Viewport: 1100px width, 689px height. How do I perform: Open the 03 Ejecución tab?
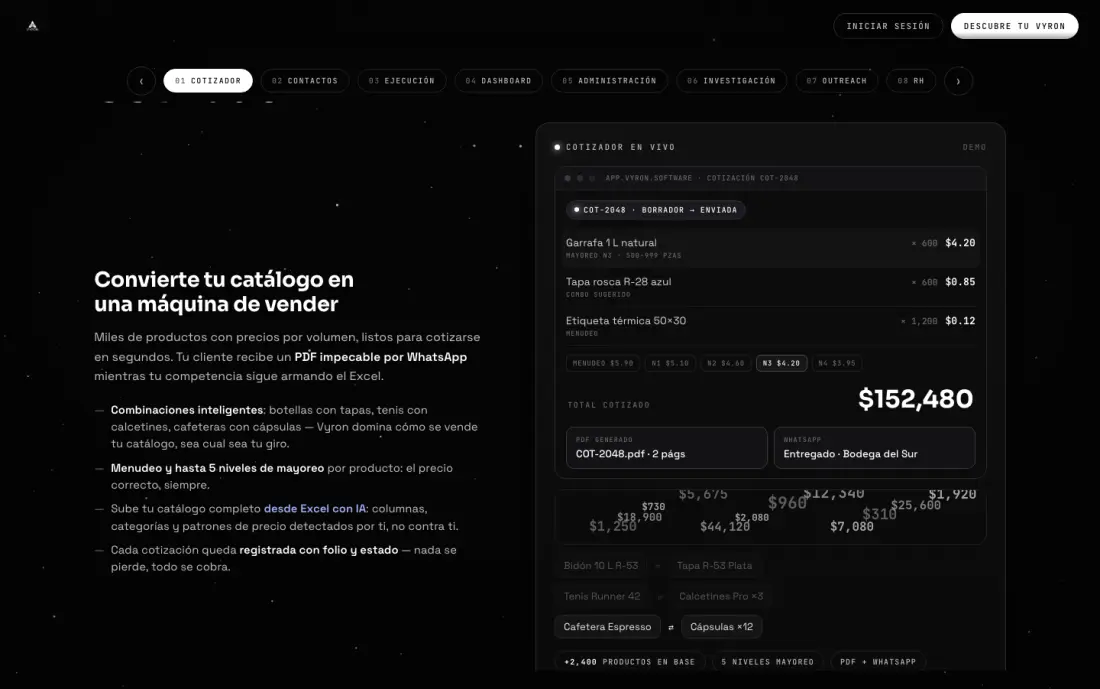click(x=401, y=81)
